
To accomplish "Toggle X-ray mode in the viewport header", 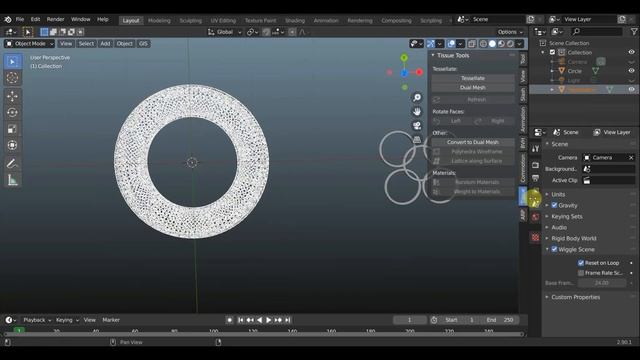I will pos(472,44).
